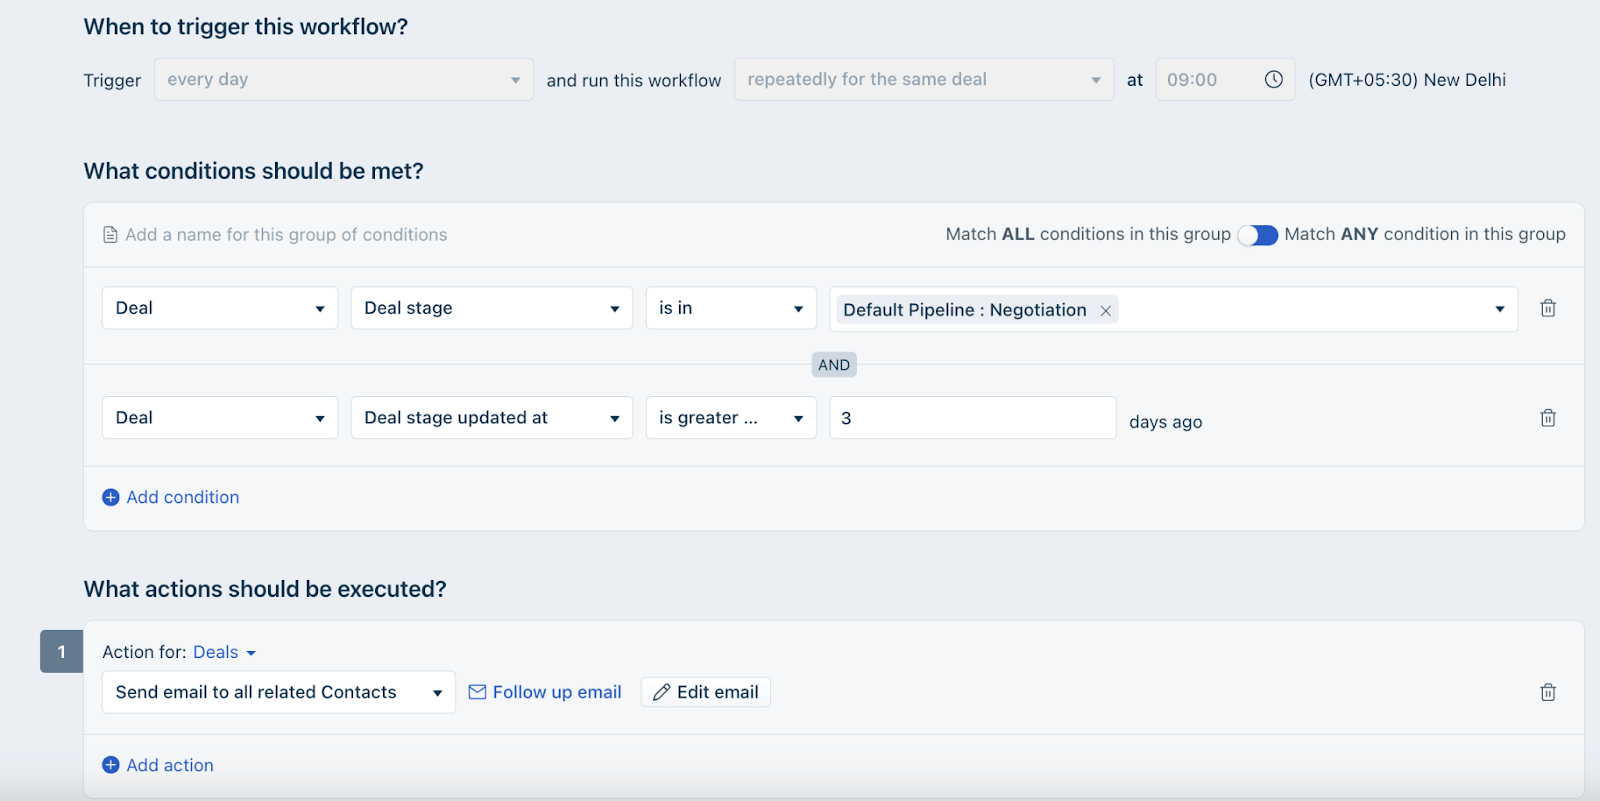Expand the pipeline stage values dropdown arrow
This screenshot has height=801, width=1600.
click(x=1499, y=309)
